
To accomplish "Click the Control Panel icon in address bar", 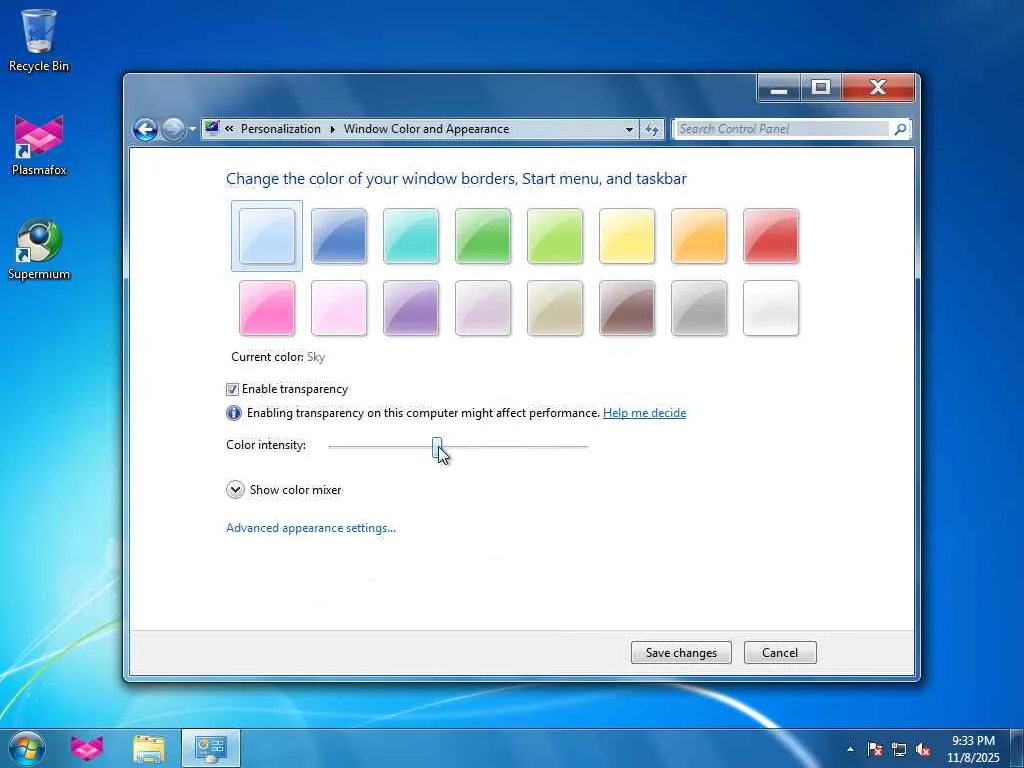I will (212, 128).
